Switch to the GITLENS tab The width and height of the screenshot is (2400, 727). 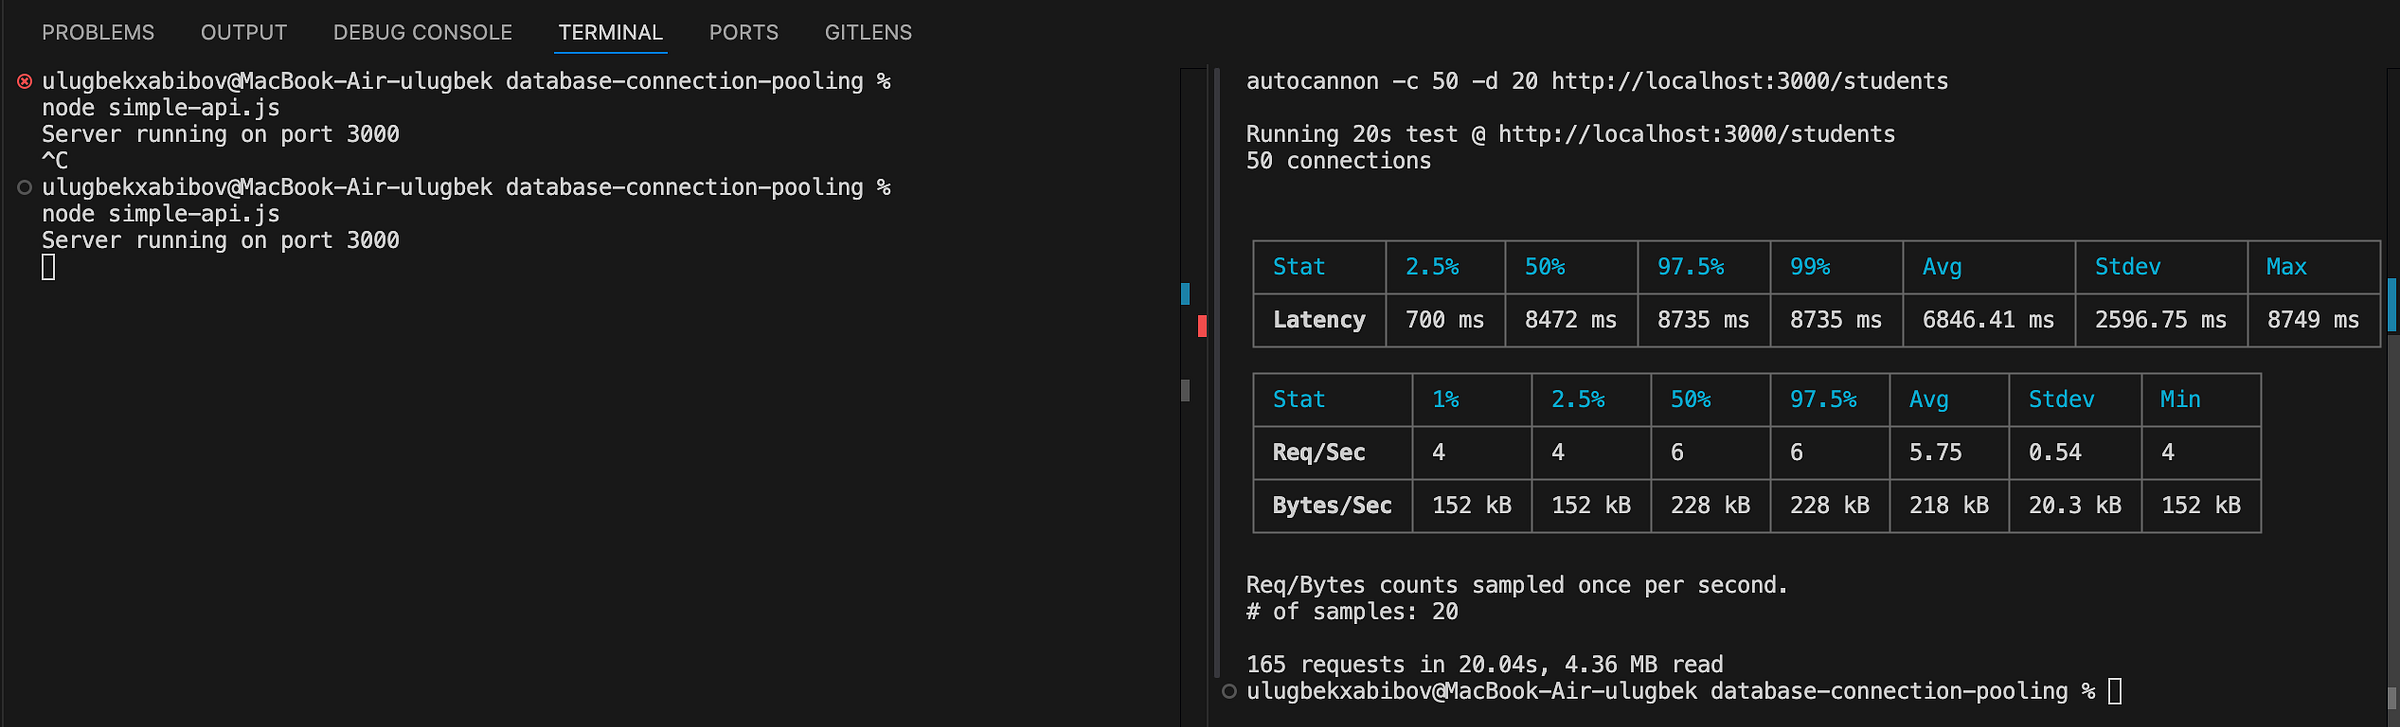tap(868, 32)
